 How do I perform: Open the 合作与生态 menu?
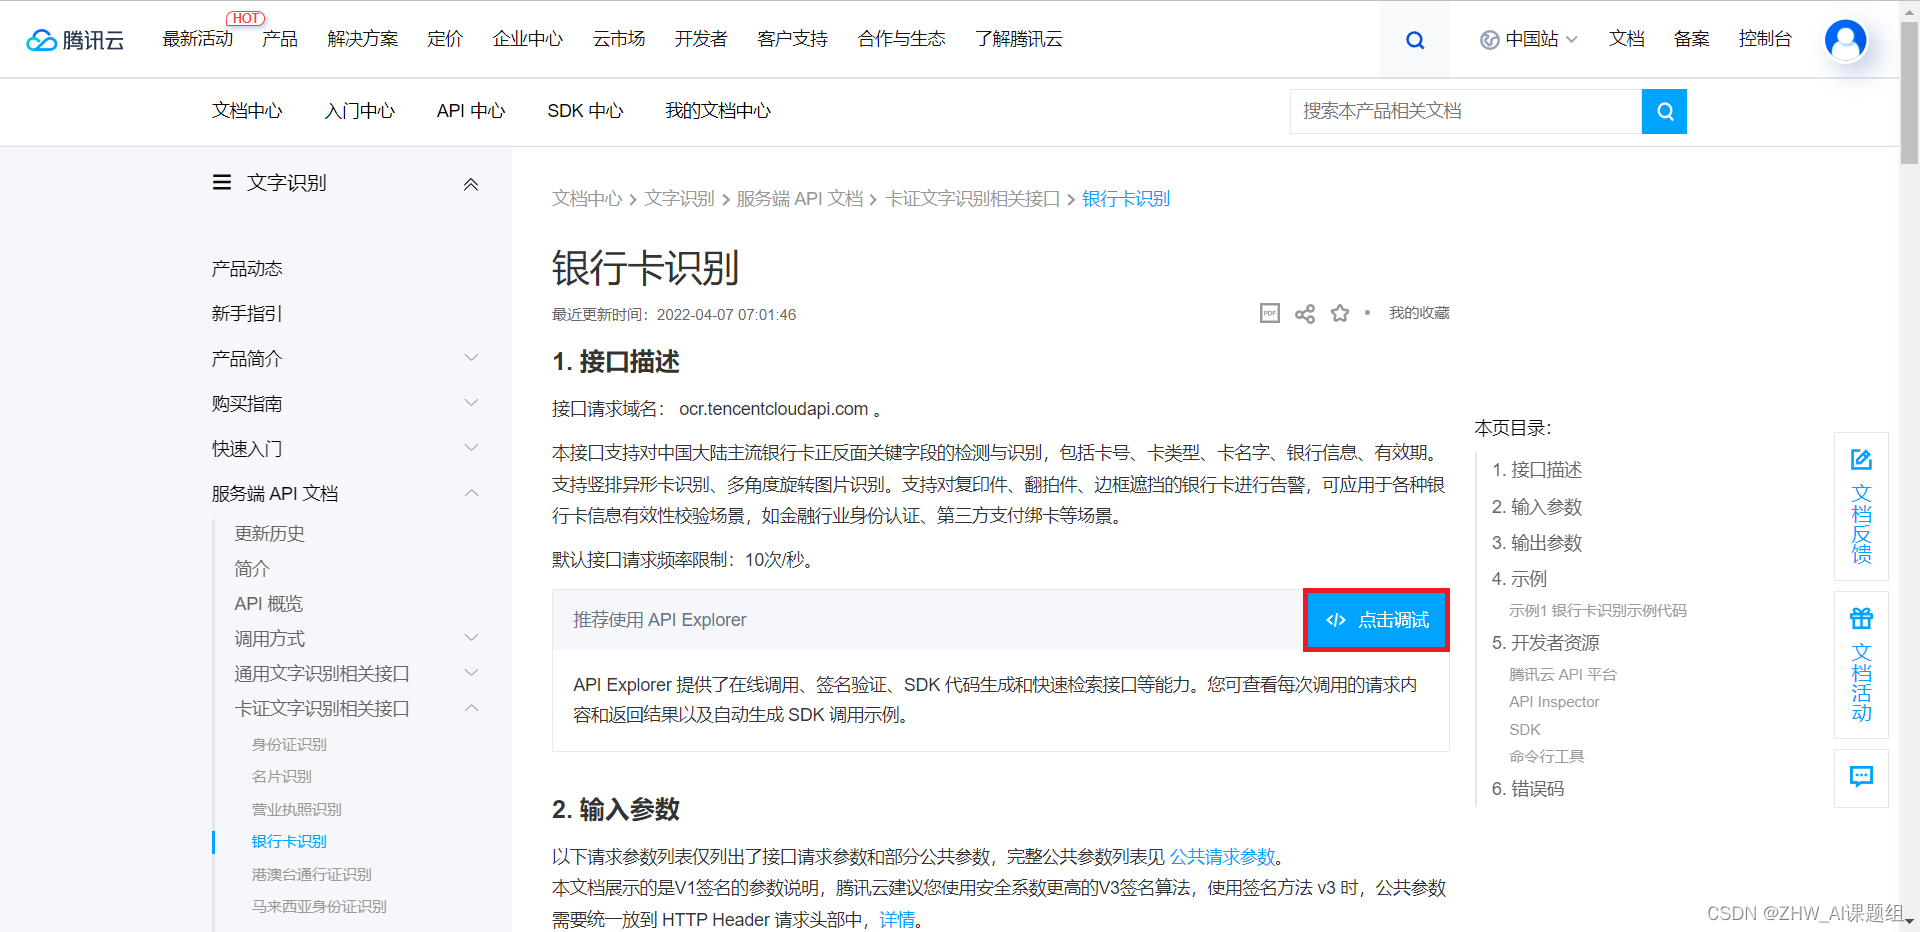point(902,39)
